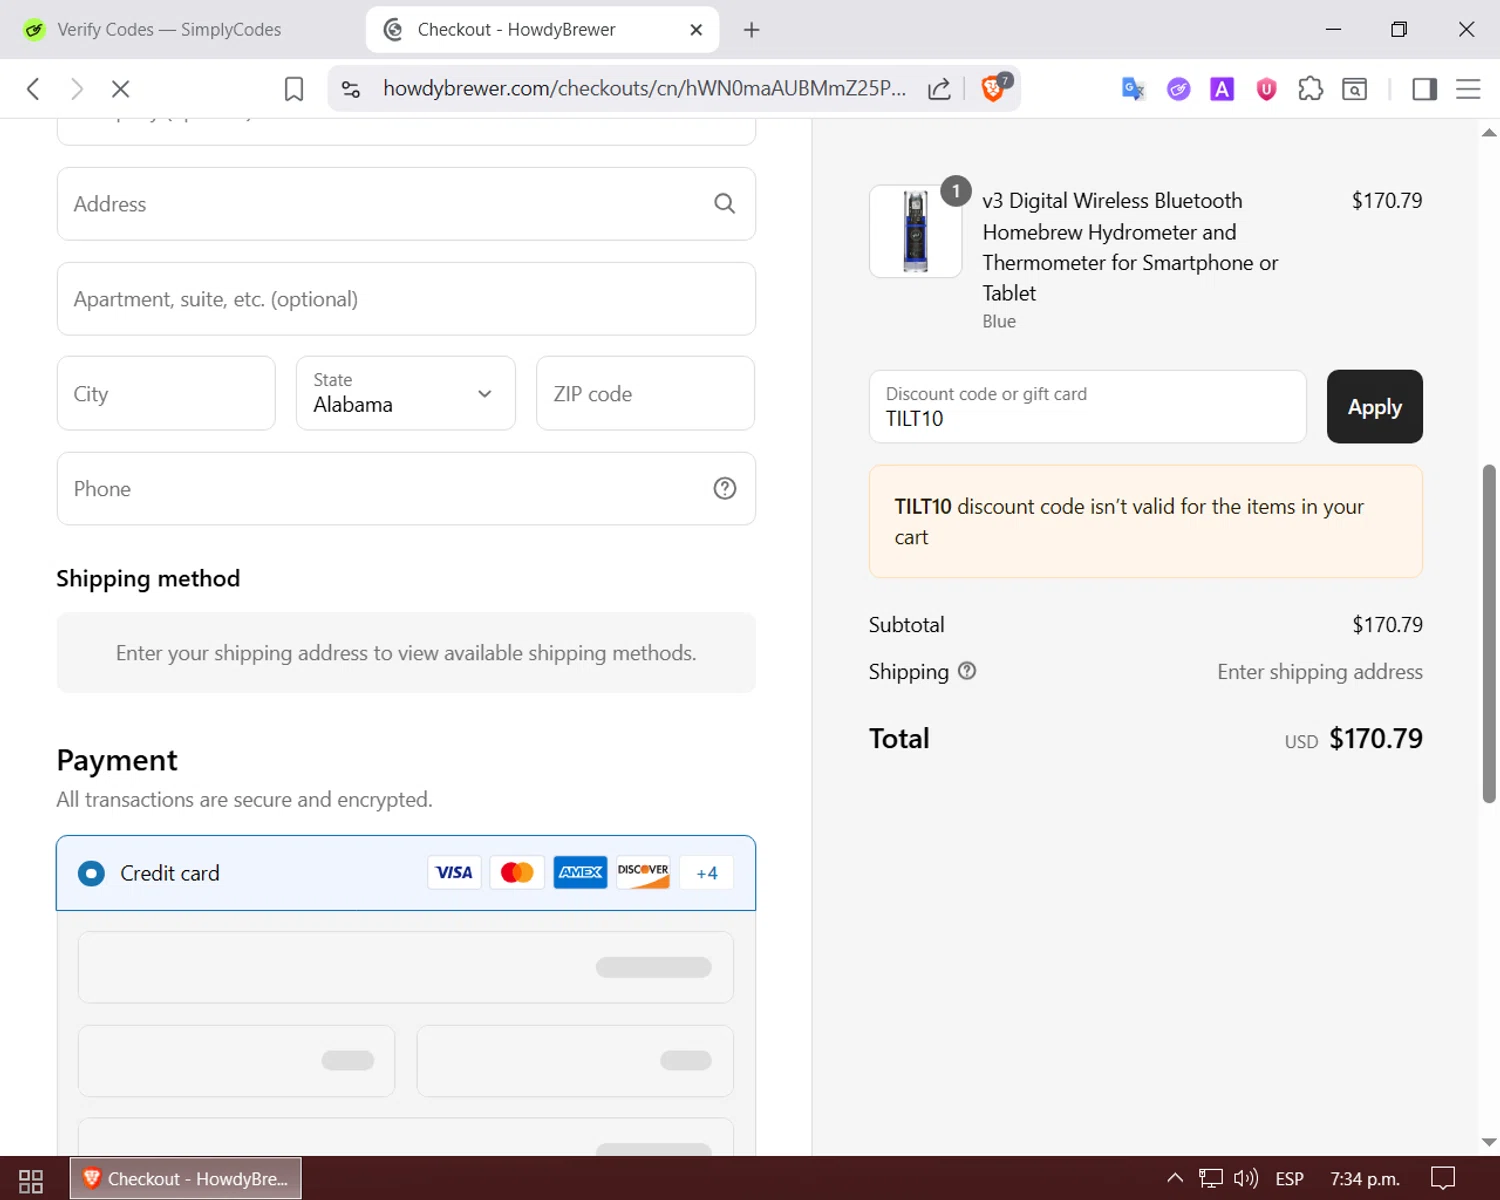Click the Total $170.79 amount
This screenshot has height=1200, width=1500.
(x=1375, y=739)
